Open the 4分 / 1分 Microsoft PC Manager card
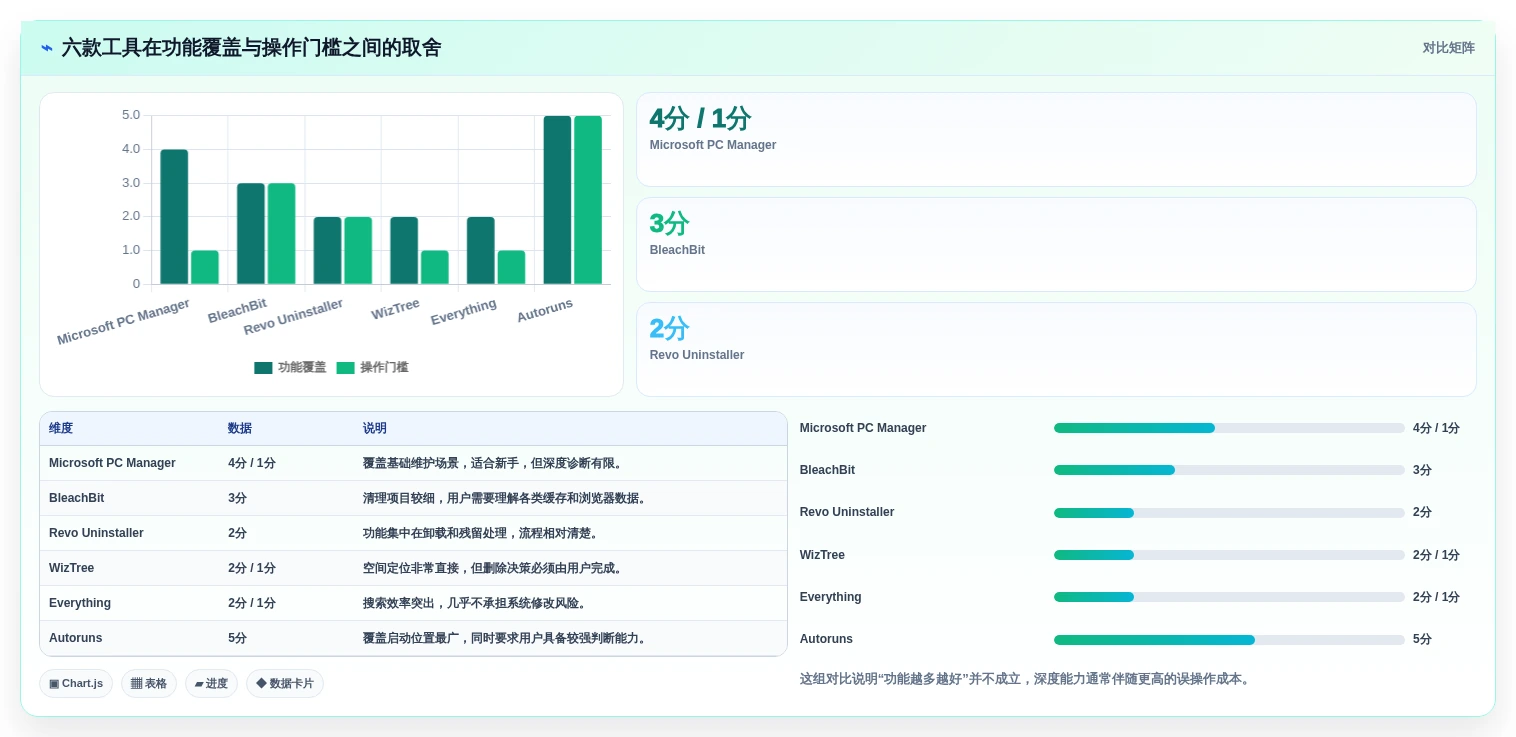The width and height of the screenshot is (1516, 737). point(1056,139)
